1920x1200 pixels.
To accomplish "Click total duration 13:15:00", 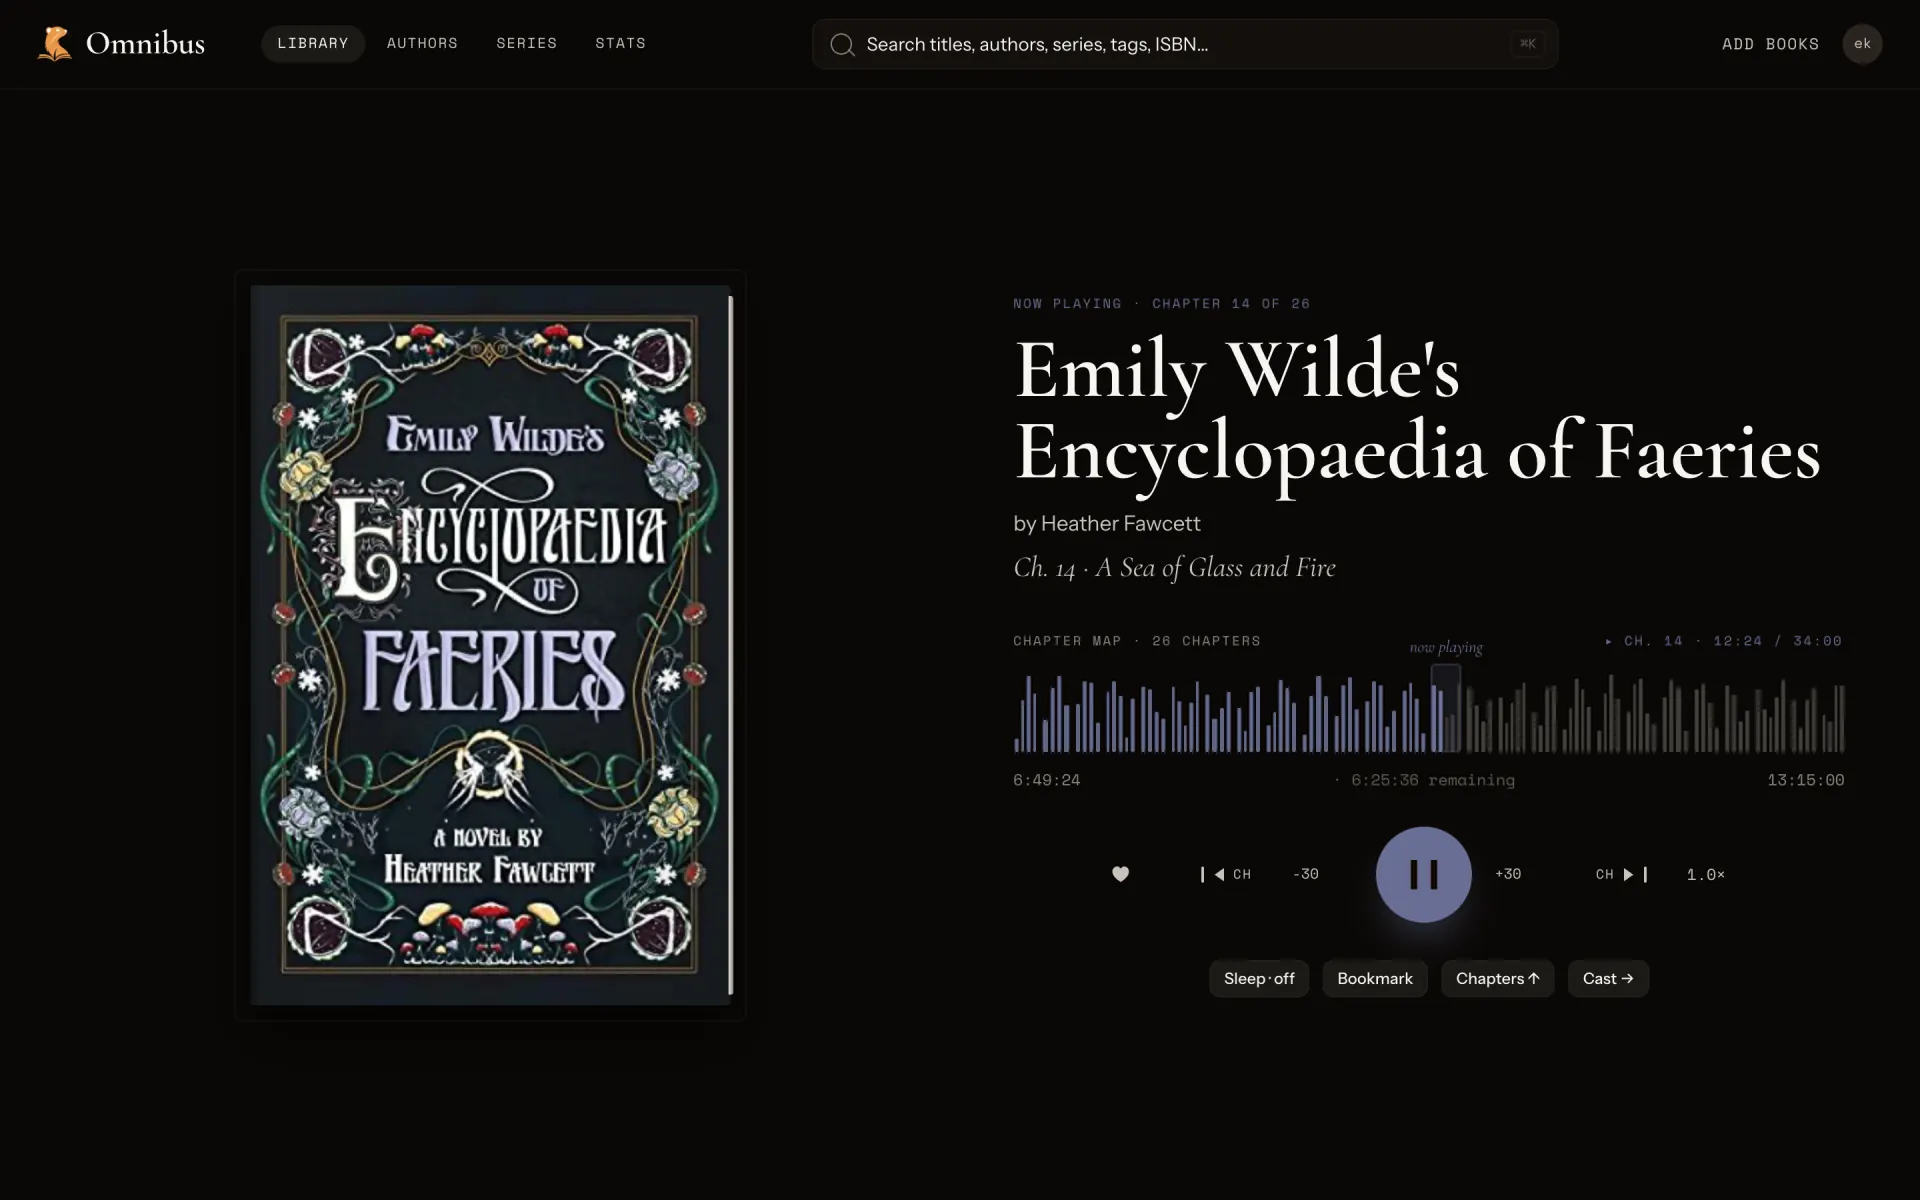I will pos(1805,780).
